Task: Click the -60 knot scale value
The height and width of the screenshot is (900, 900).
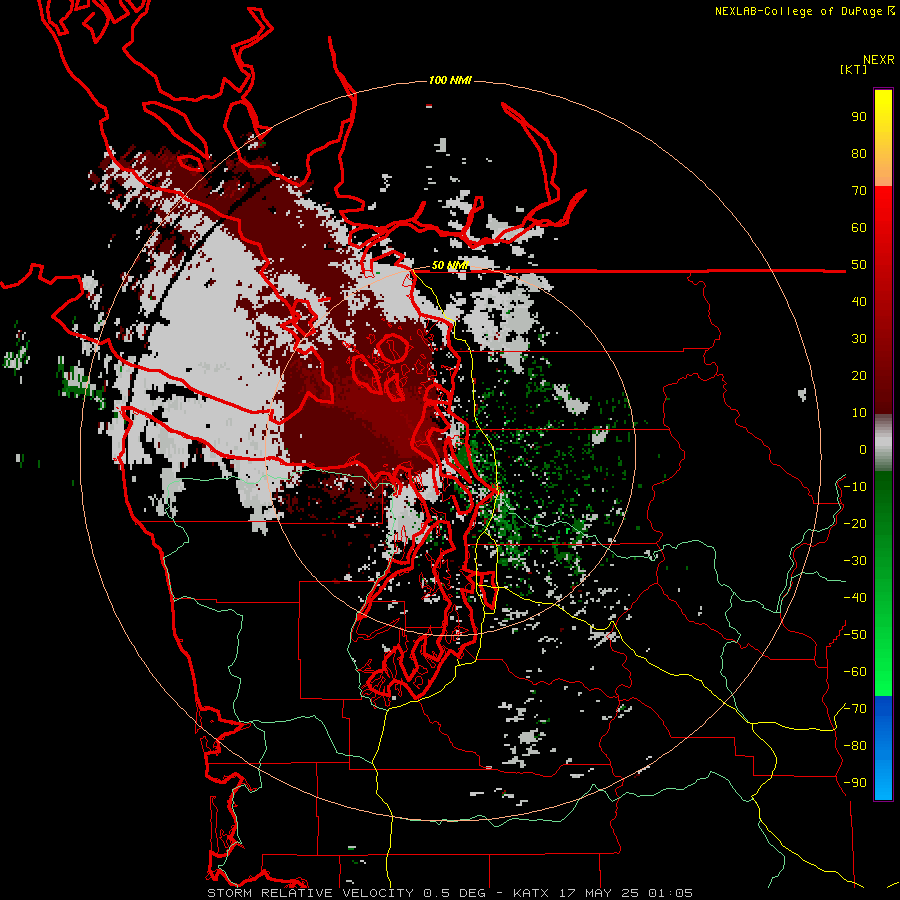Action: tap(855, 672)
